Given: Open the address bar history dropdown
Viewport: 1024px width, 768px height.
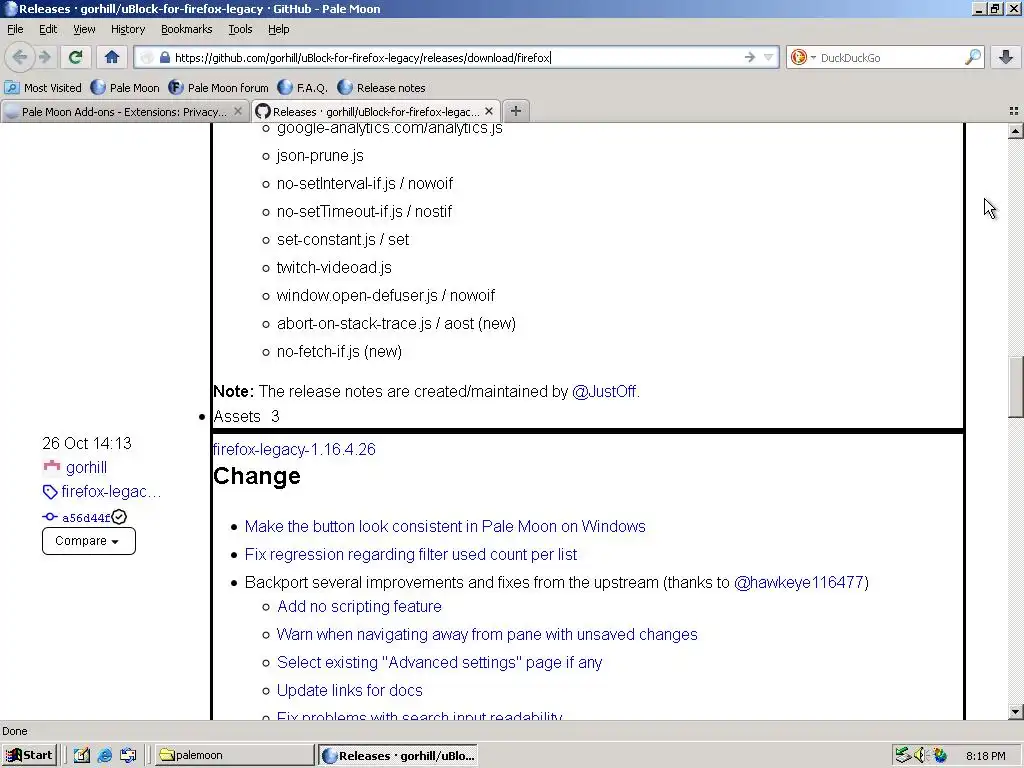Looking at the screenshot, I should (x=769, y=57).
